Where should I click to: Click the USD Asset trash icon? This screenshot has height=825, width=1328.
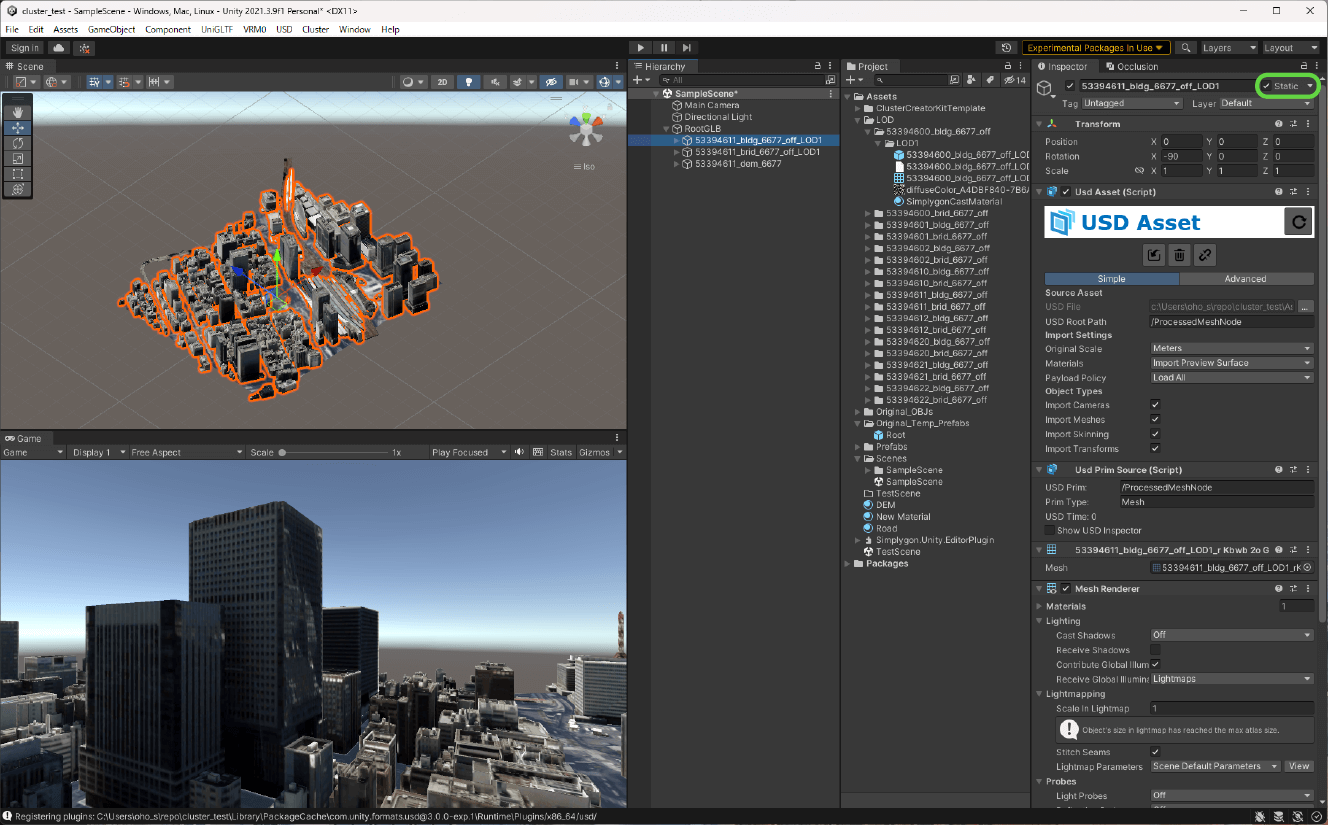pos(1179,255)
